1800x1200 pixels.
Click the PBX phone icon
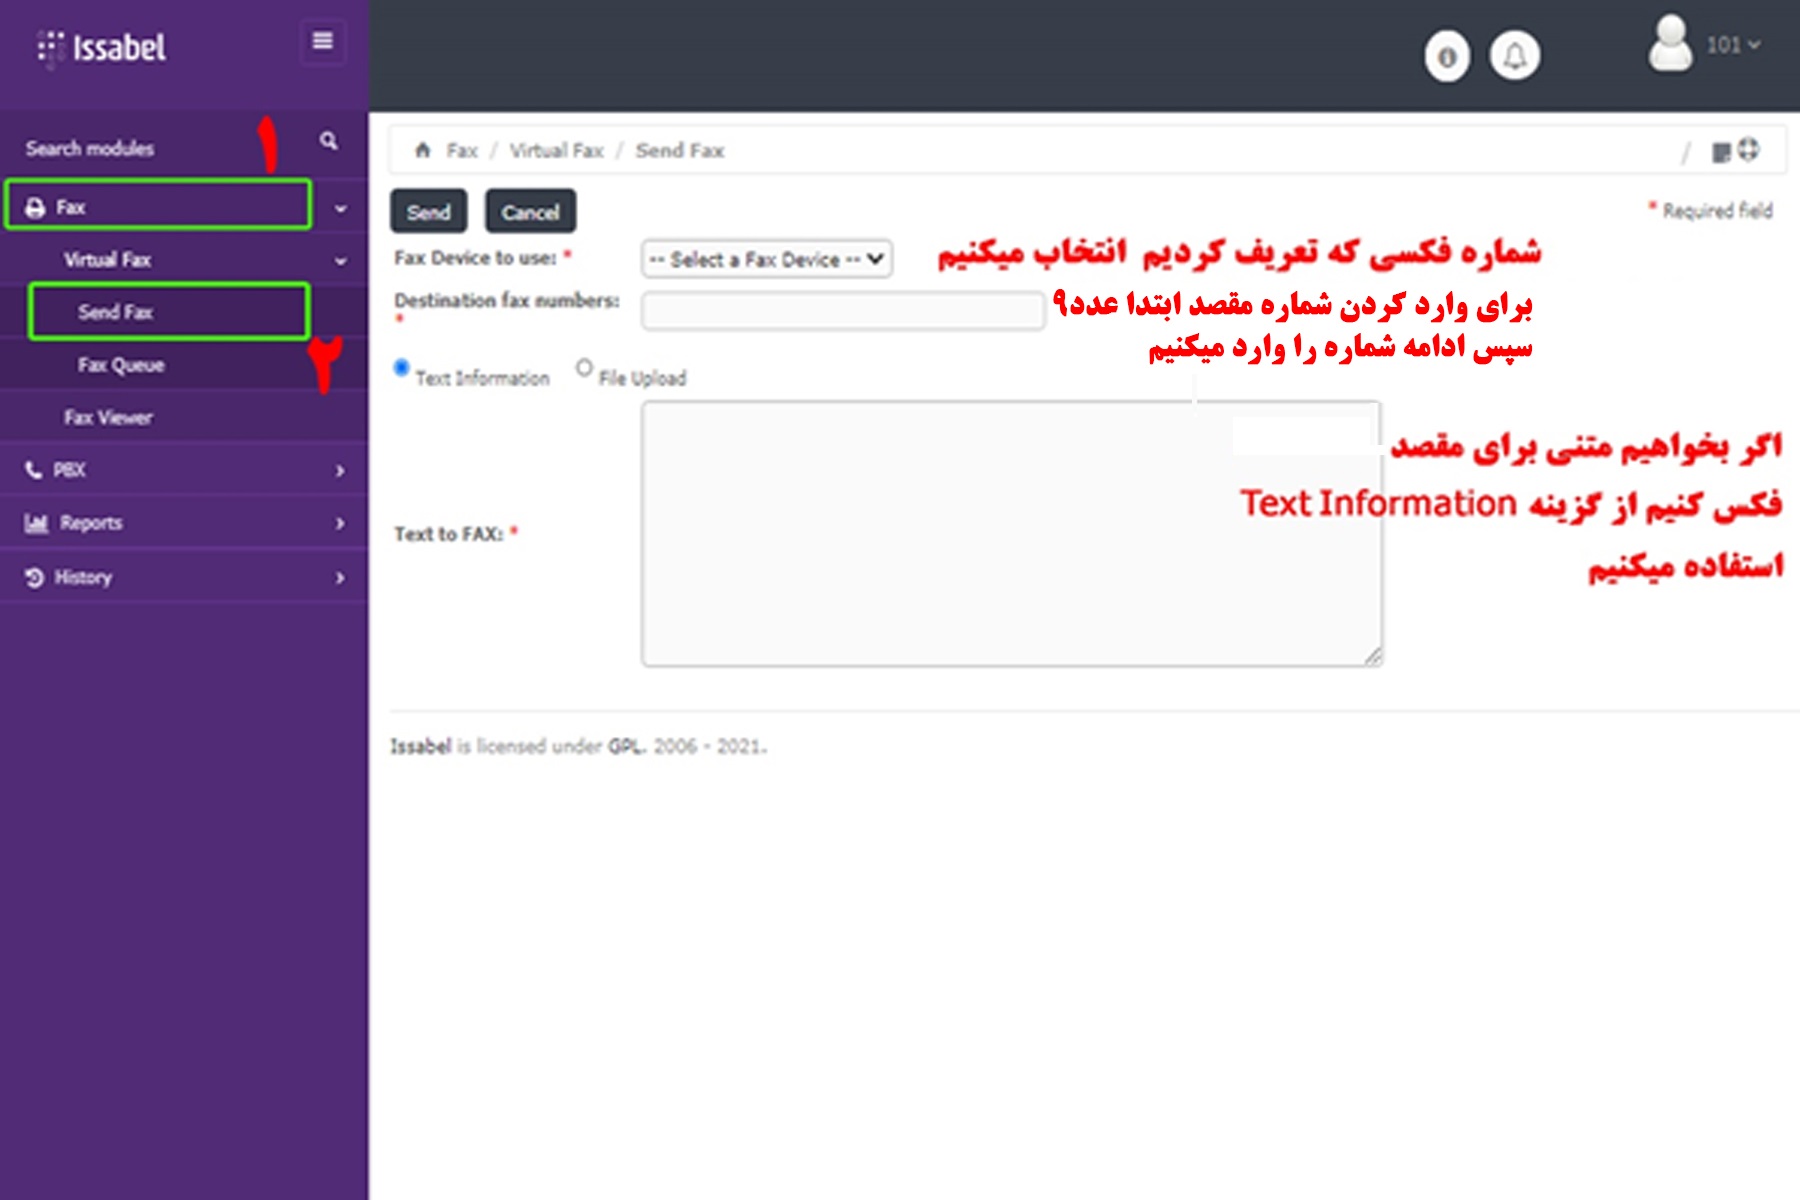click(x=34, y=470)
